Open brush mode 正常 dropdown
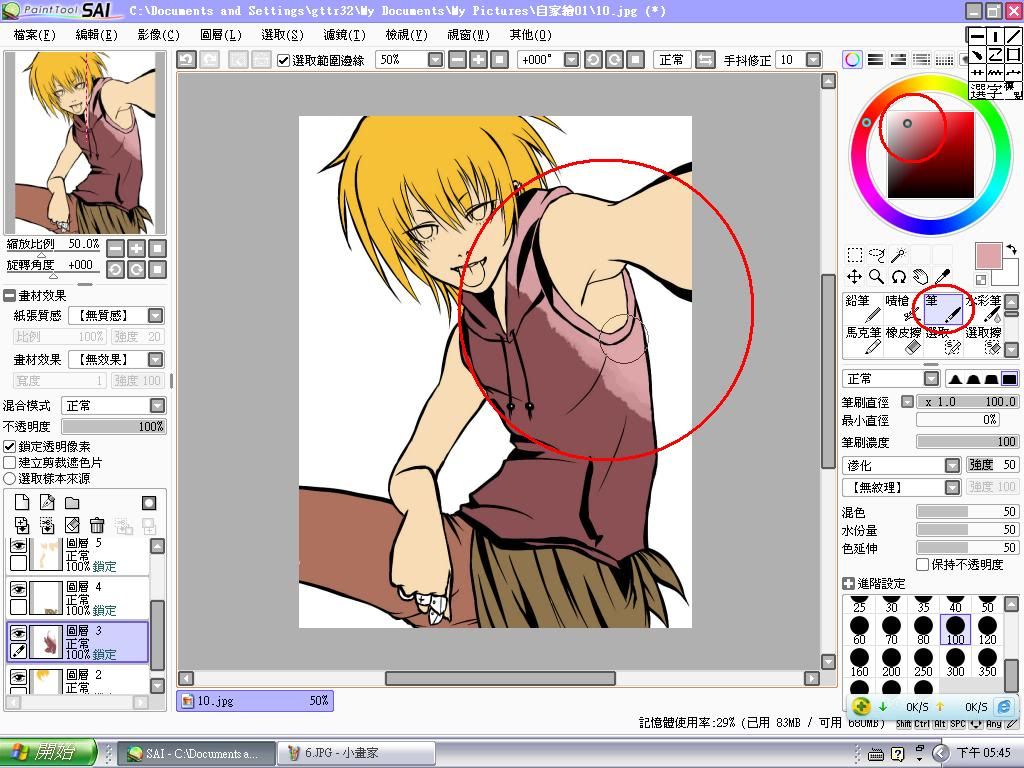The image size is (1024, 768). tap(931, 379)
